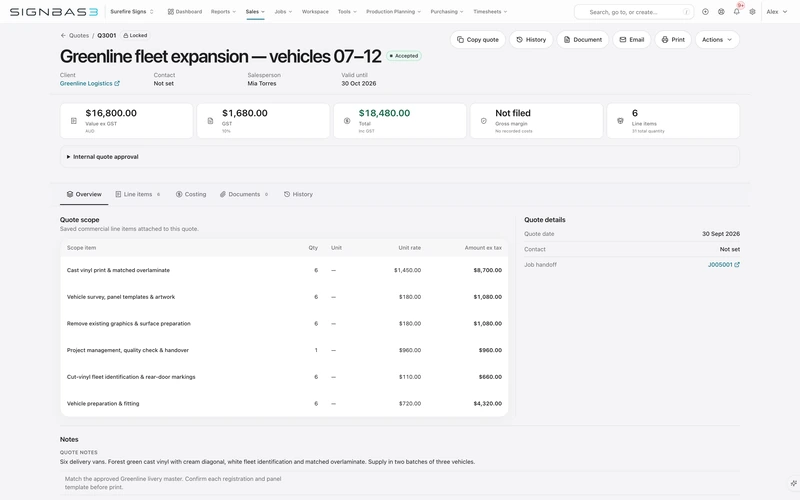
Task: Click the Q3001 breadcrumb label
Action: (x=107, y=36)
